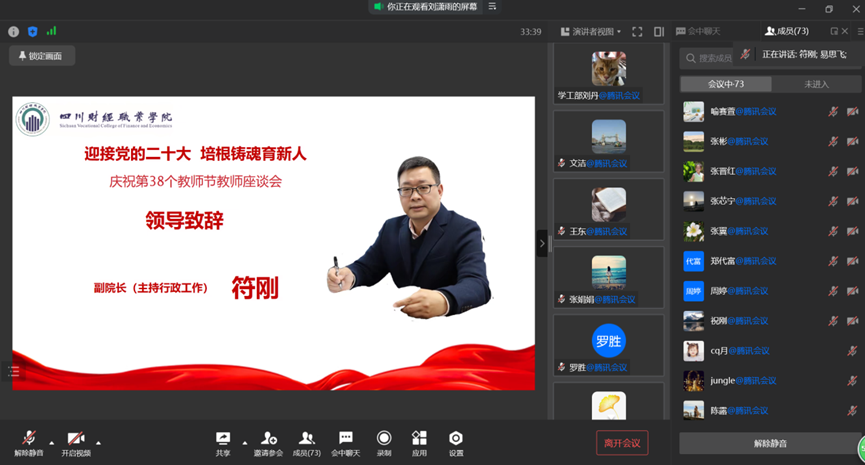Open meeting 设置 settings icon
The width and height of the screenshot is (865, 465).
pyautogui.click(x=456, y=438)
